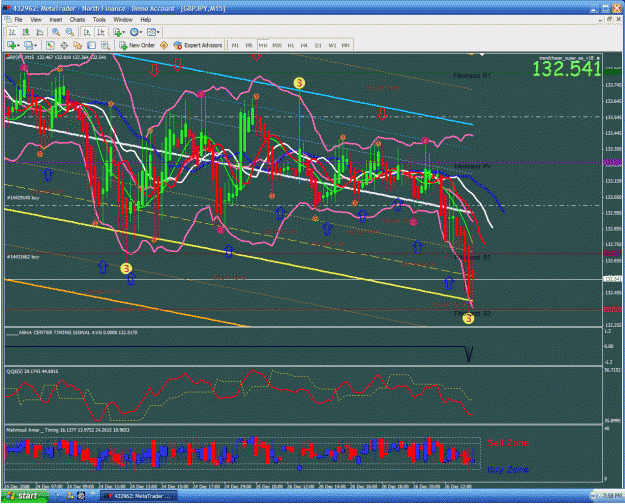
Task: Click the trendchaser_super_ea_v10 expert label
Action: point(566,58)
